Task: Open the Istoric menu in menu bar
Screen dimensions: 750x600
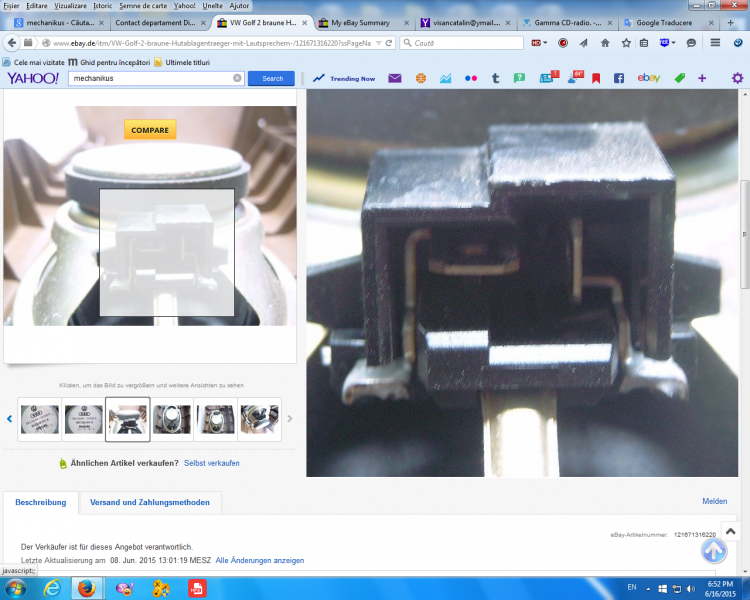Action: (103, 6)
